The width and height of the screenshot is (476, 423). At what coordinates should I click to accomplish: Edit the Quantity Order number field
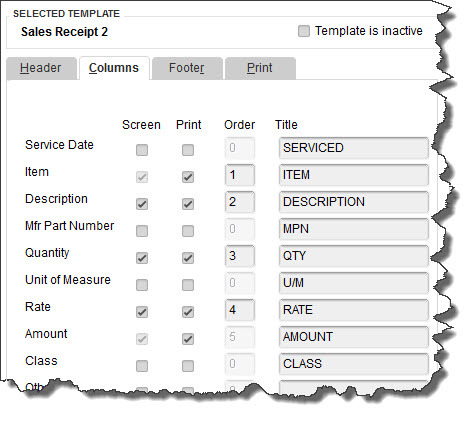240,256
